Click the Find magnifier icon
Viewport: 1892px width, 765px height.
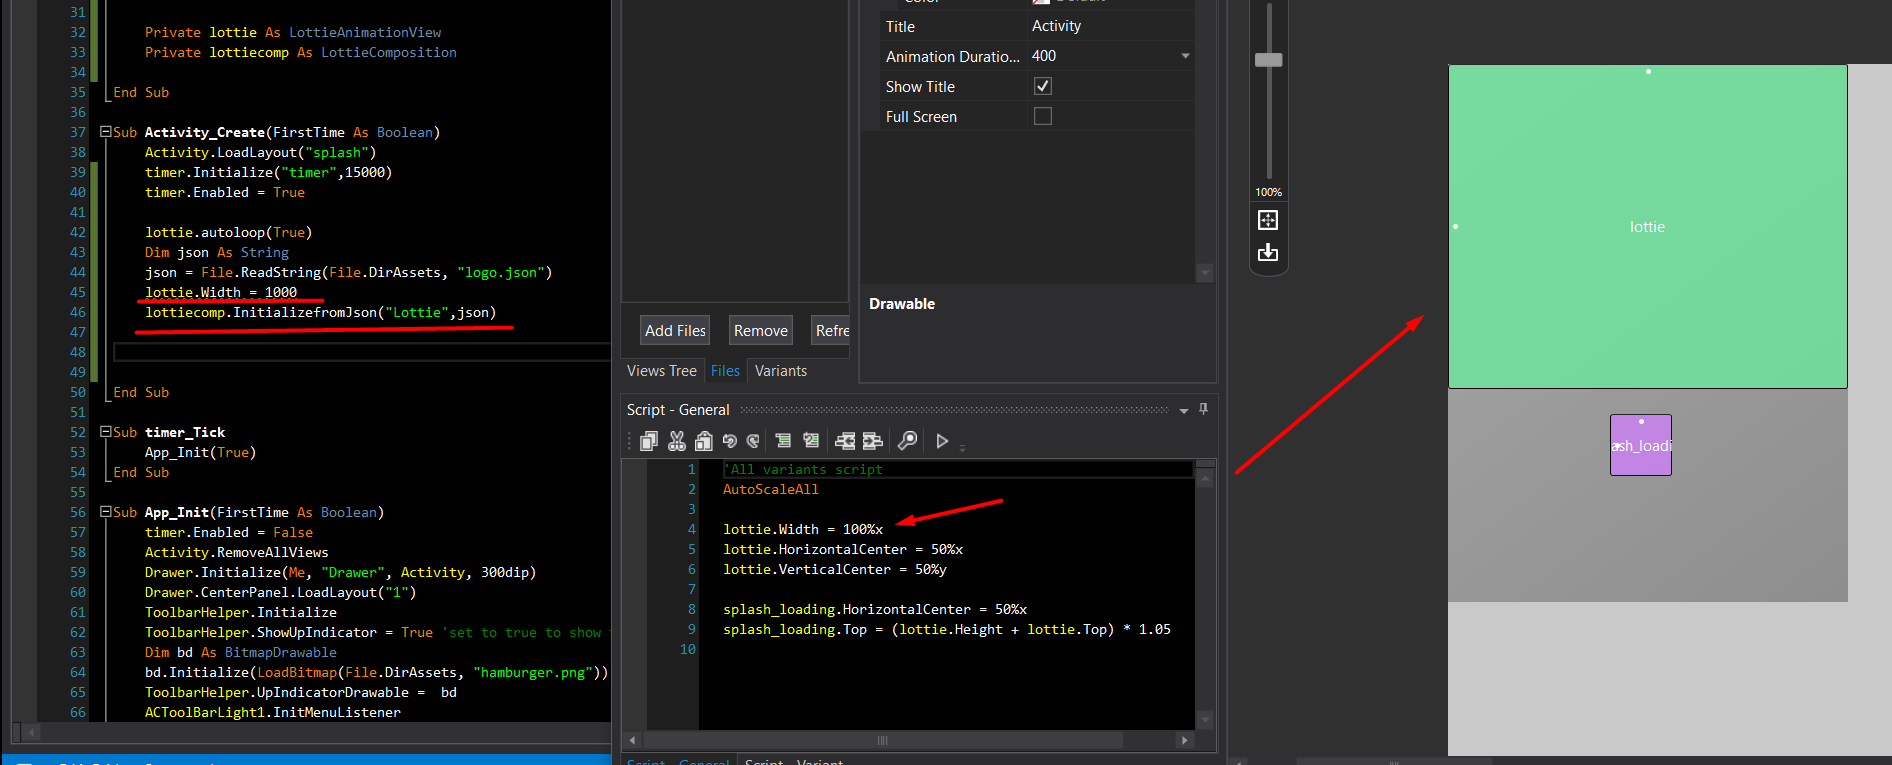pos(907,441)
